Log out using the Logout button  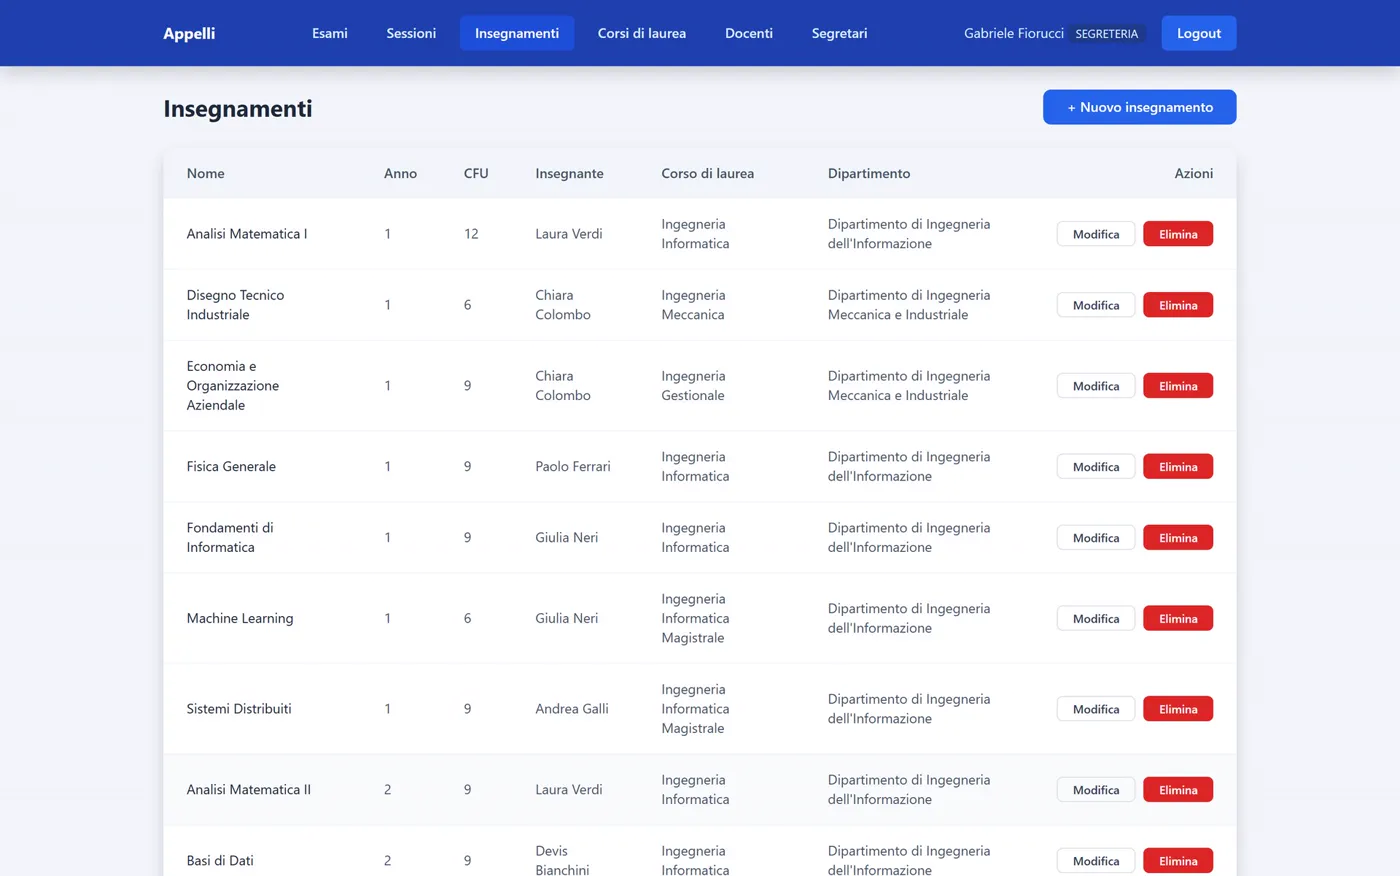[x=1199, y=33]
